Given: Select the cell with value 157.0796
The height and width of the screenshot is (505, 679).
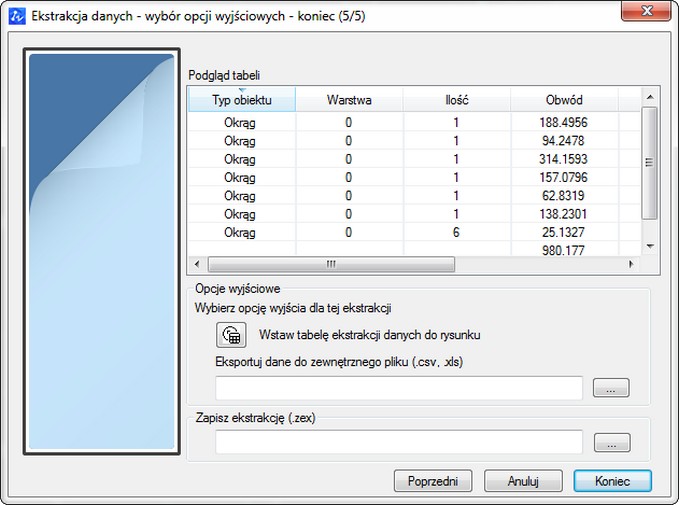Looking at the screenshot, I should point(563,178).
